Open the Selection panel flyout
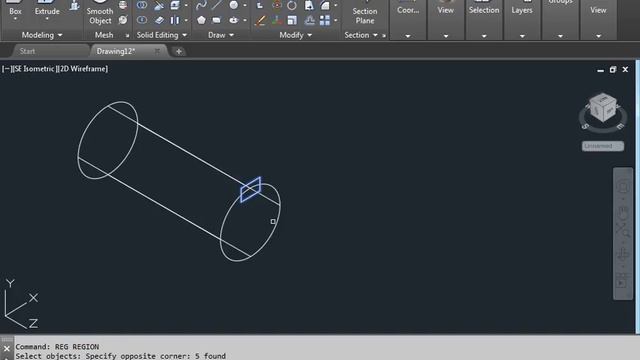The height and width of the screenshot is (360, 640). (484, 36)
